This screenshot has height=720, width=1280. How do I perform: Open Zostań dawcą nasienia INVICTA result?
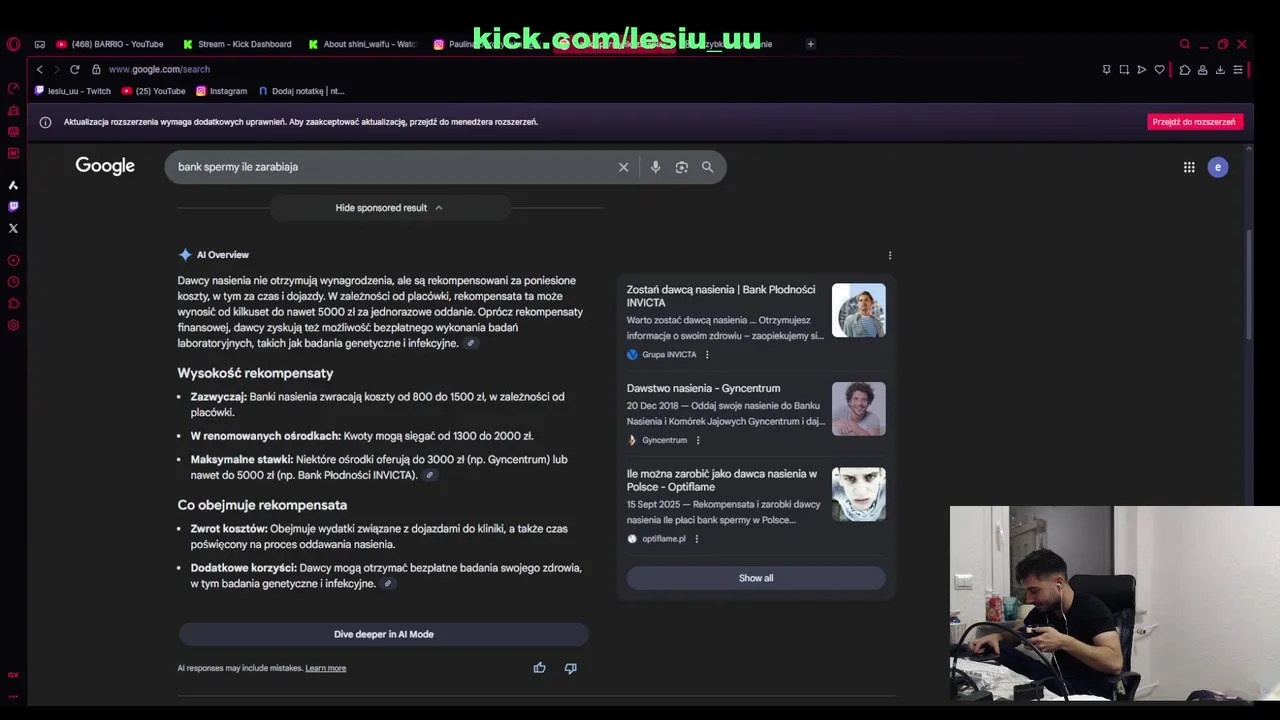click(721, 296)
